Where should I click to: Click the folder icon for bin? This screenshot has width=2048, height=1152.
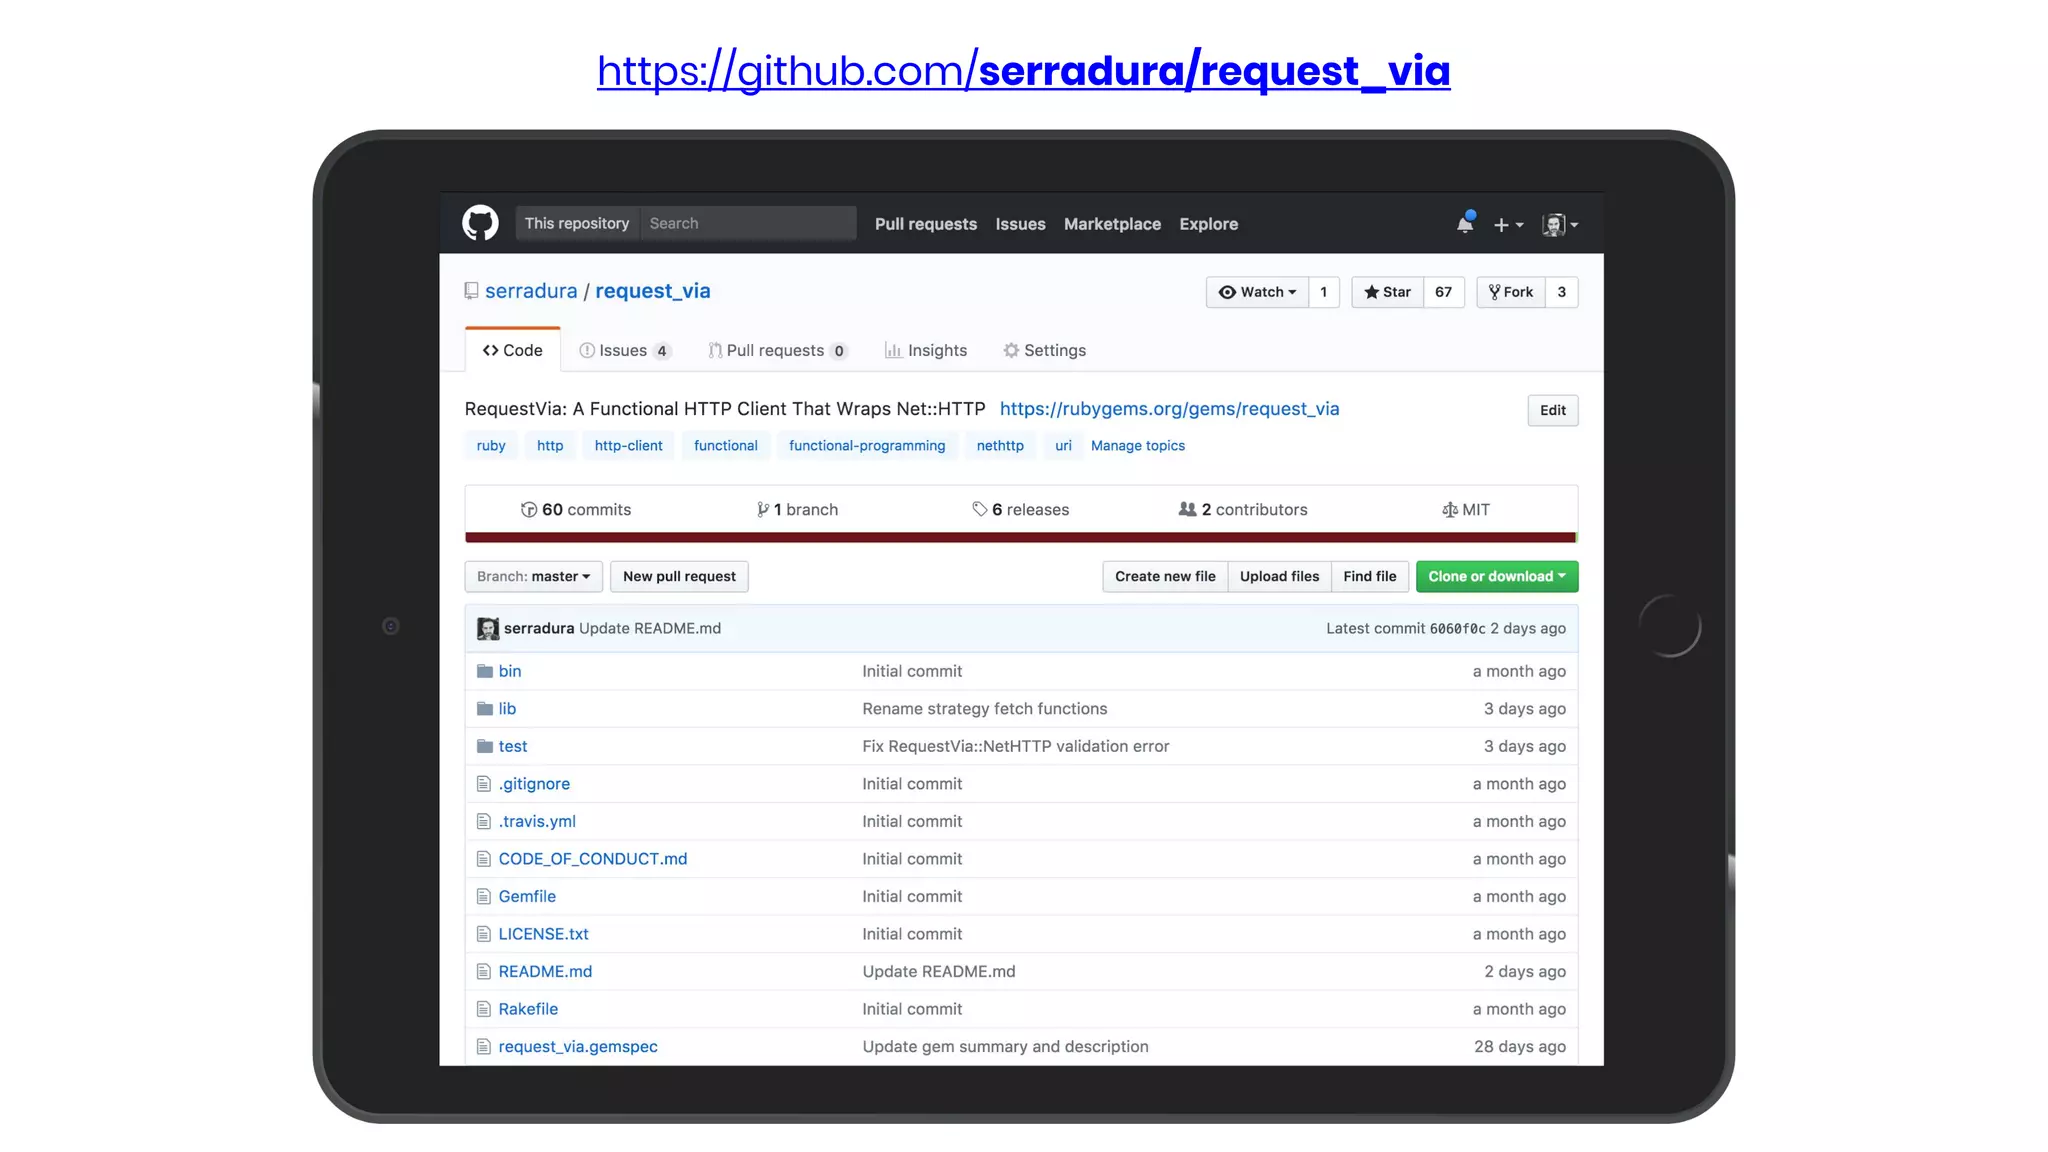(x=485, y=671)
